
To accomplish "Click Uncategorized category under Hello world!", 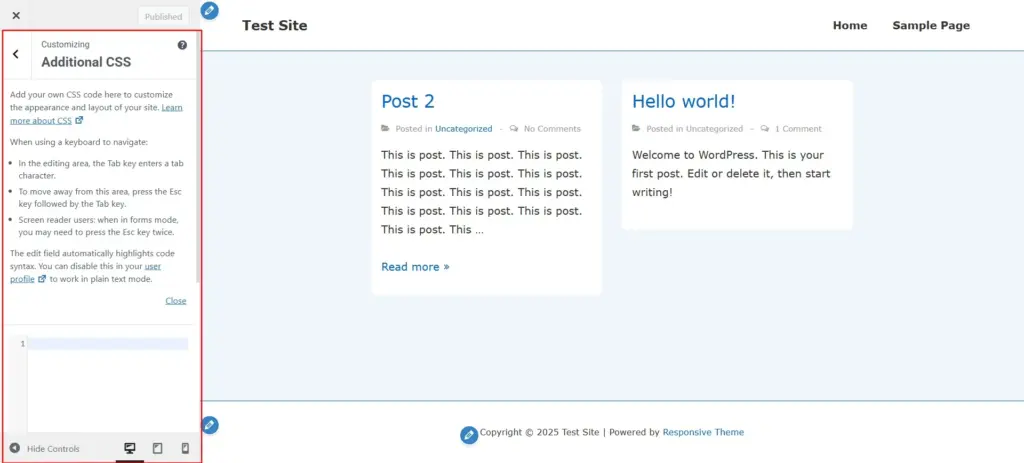I will (x=714, y=129).
